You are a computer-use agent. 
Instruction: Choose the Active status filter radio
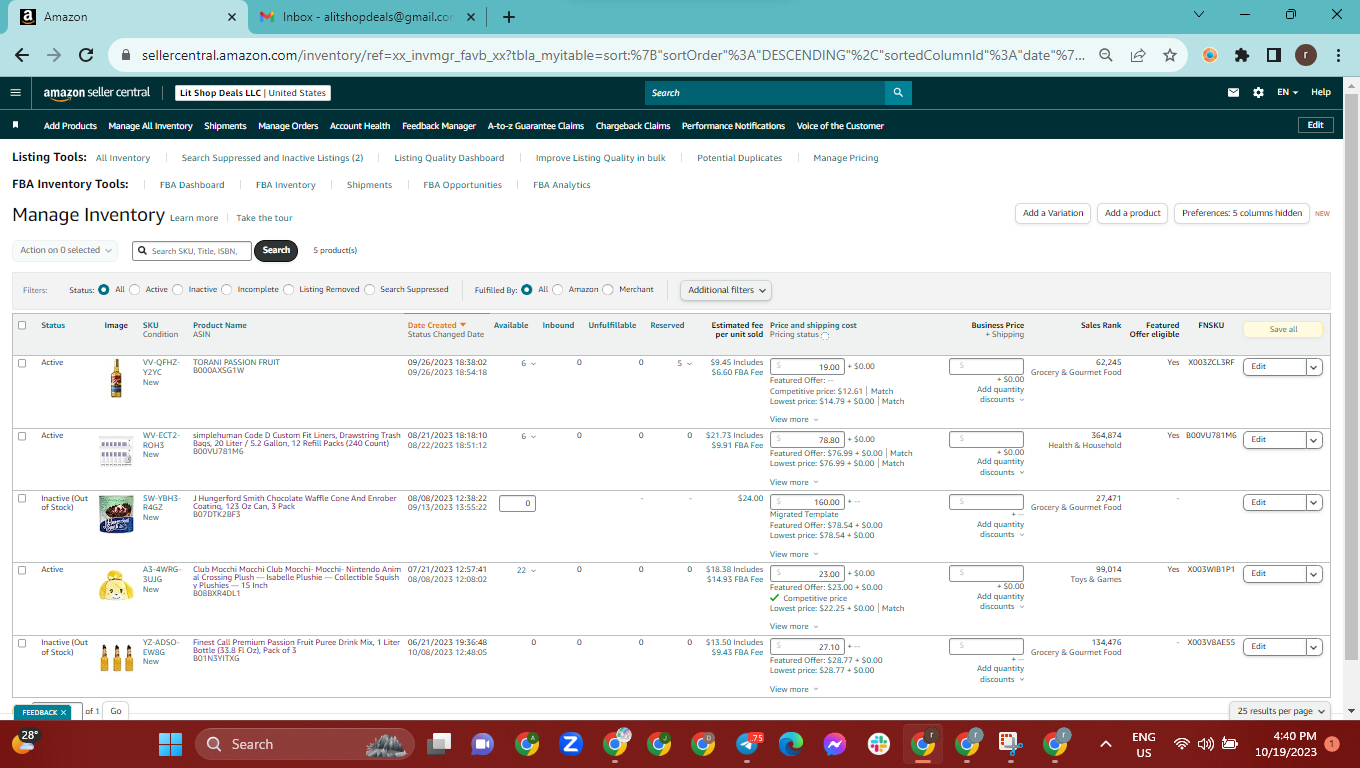pyautogui.click(x=135, y=290)
